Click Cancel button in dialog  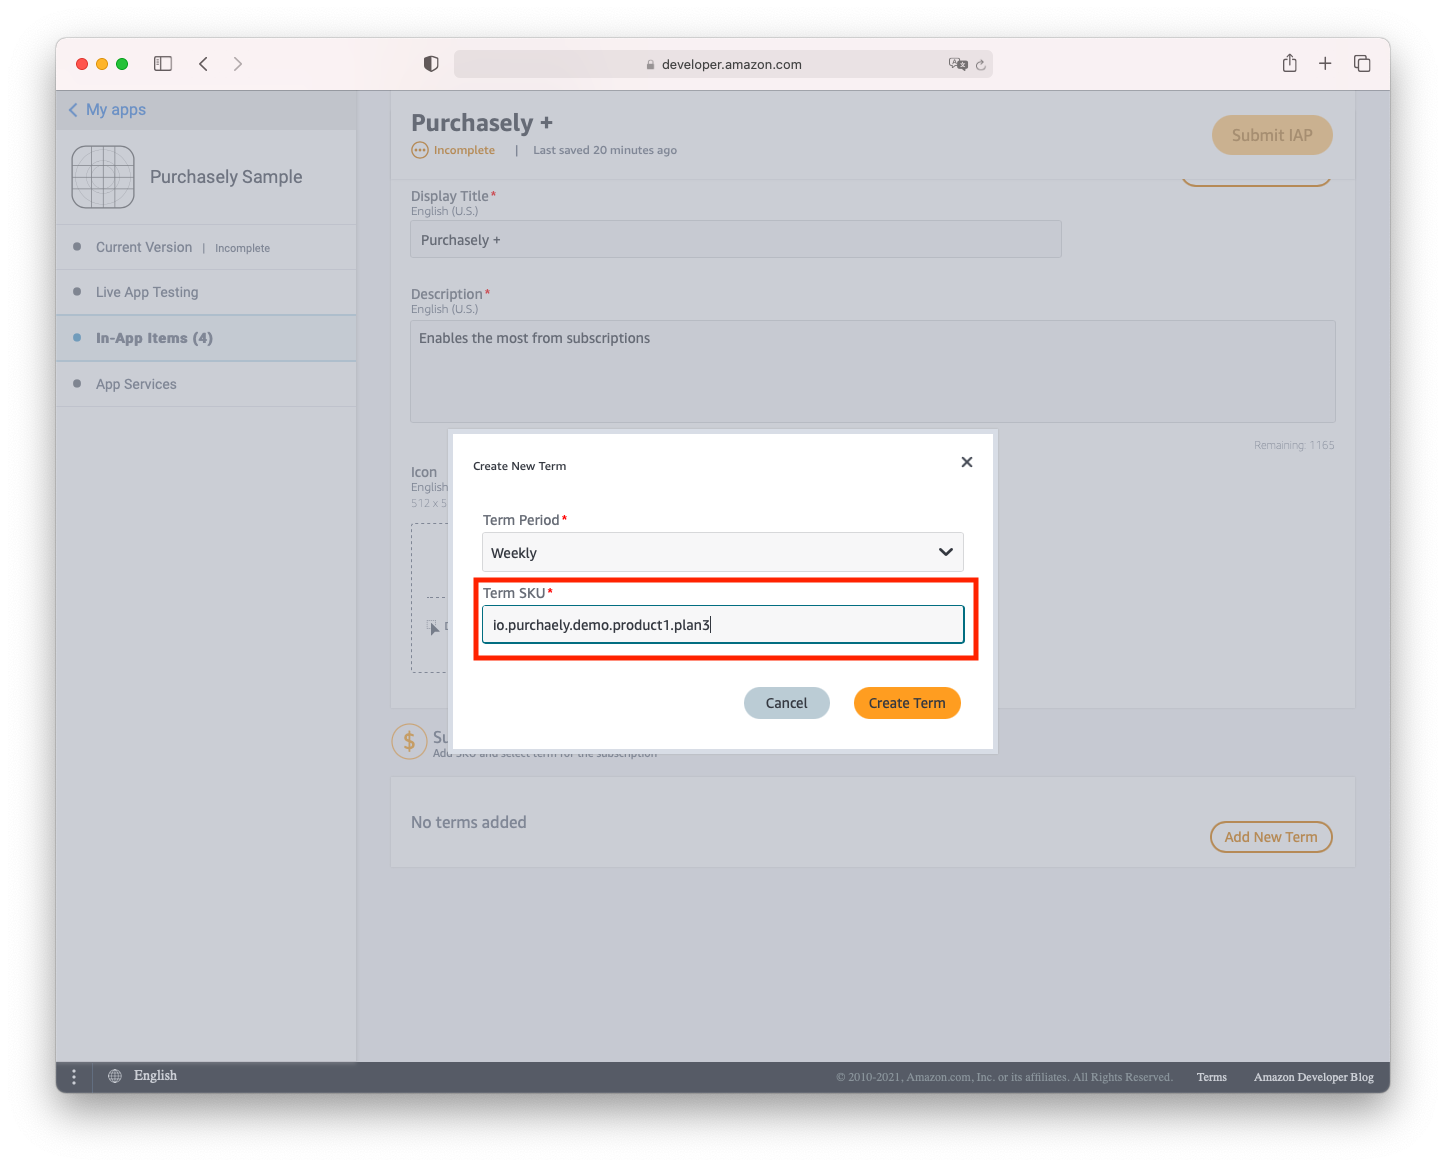pyautogui.click(x=787, y=703)
